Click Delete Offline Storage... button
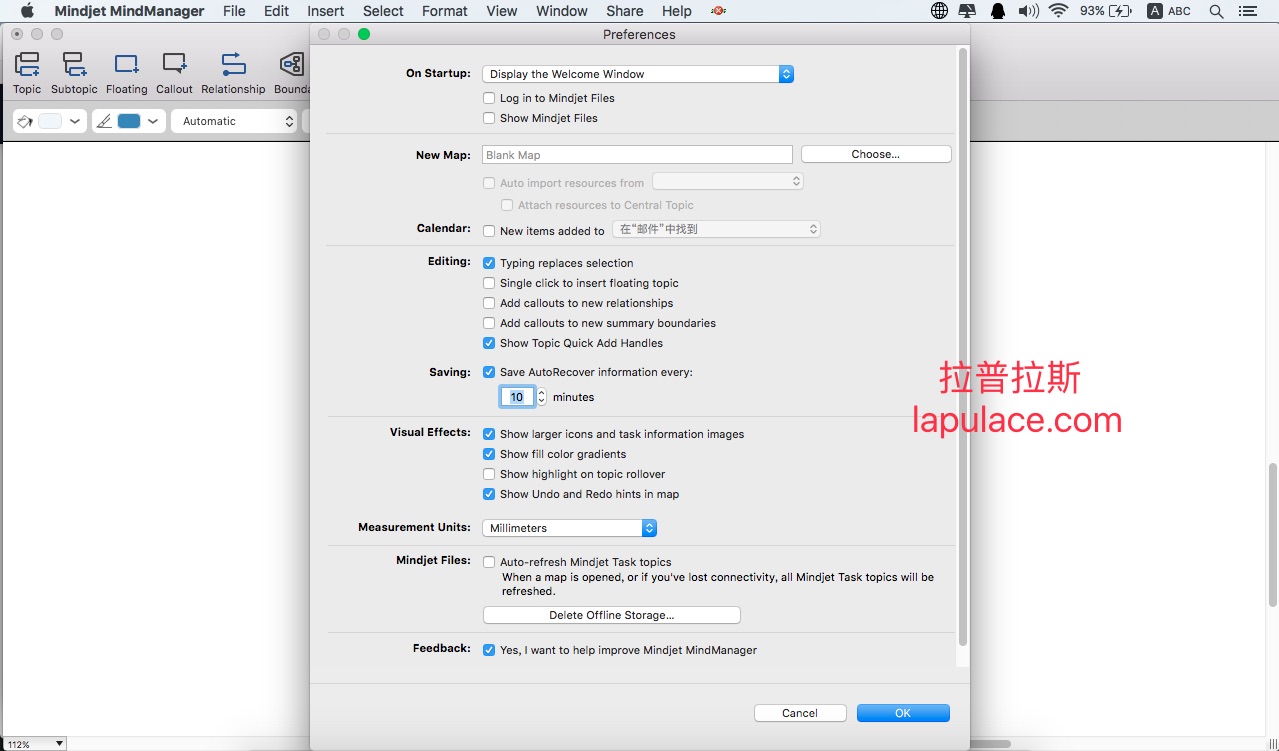Image resolution: width=1279 pixels, height=751 pixels. click(x=612, y=615)
